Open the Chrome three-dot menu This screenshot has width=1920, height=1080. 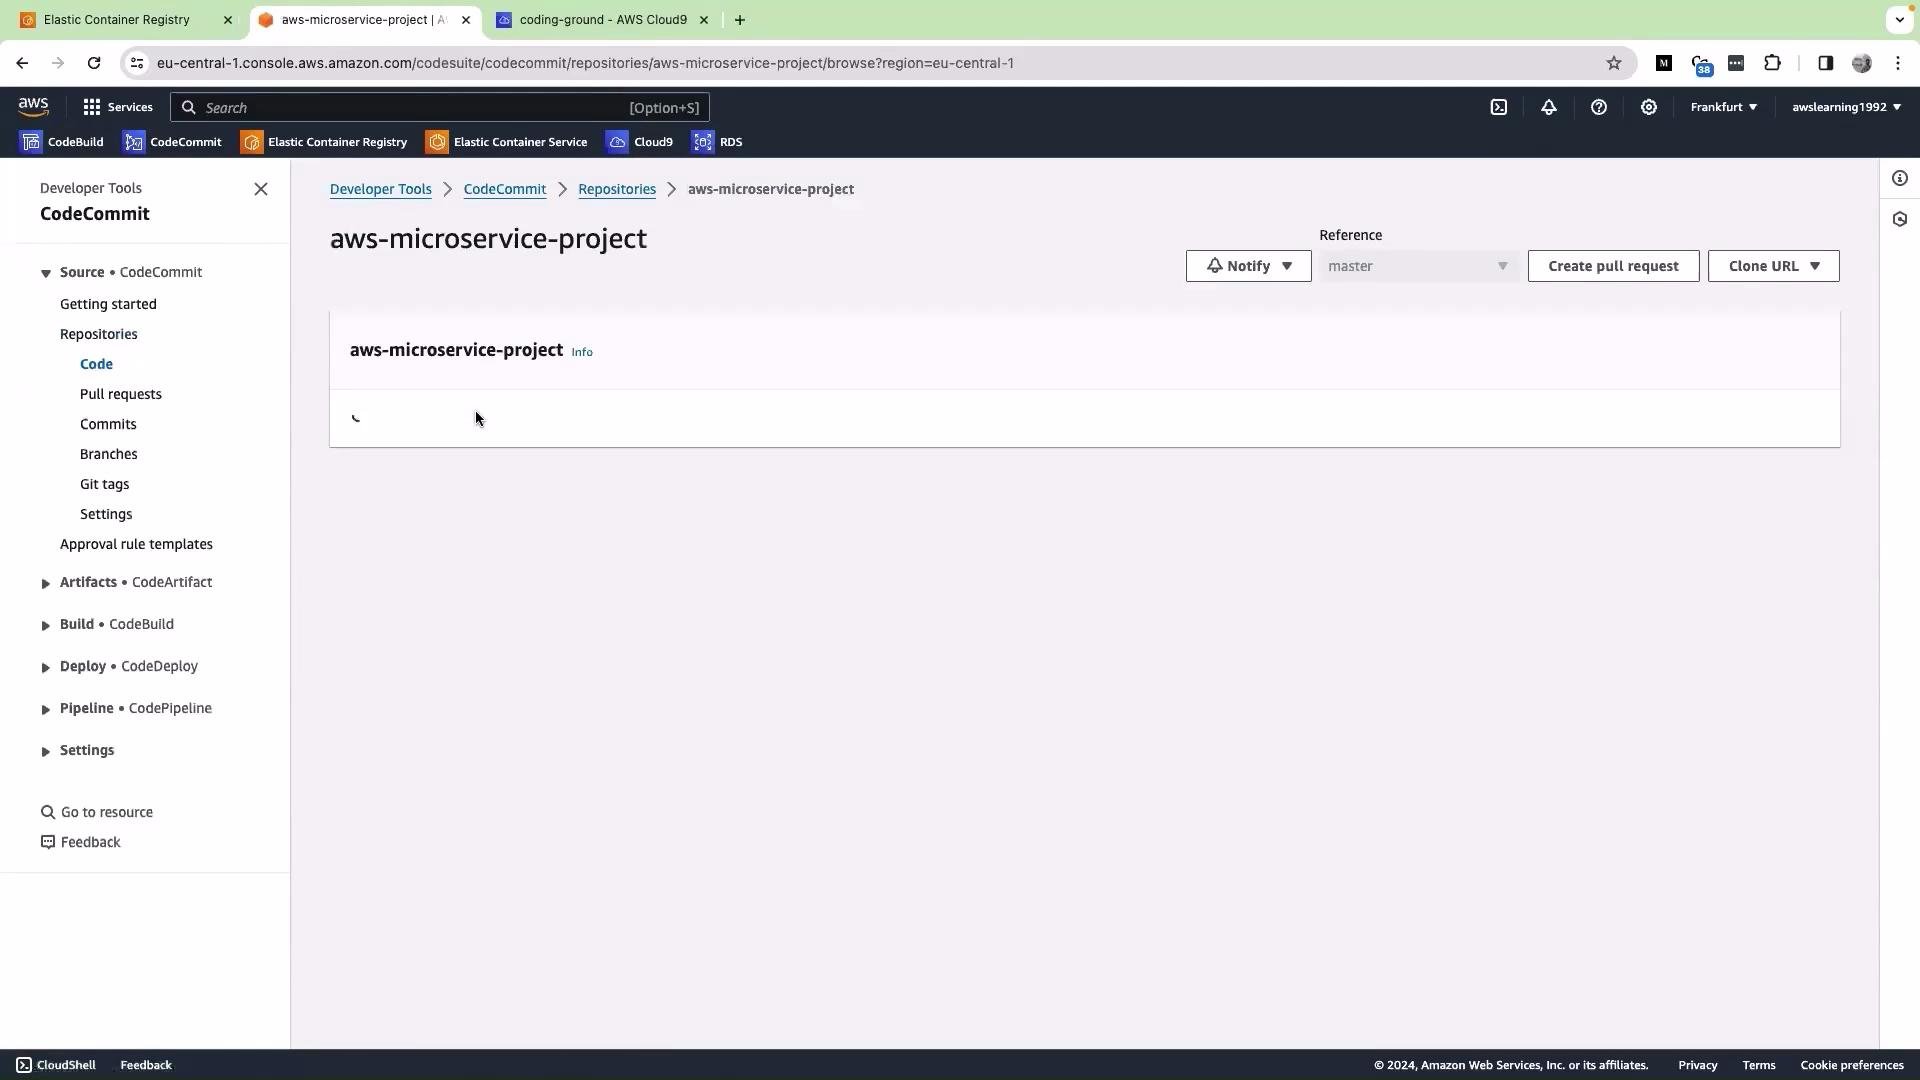tap(1898, 63)
